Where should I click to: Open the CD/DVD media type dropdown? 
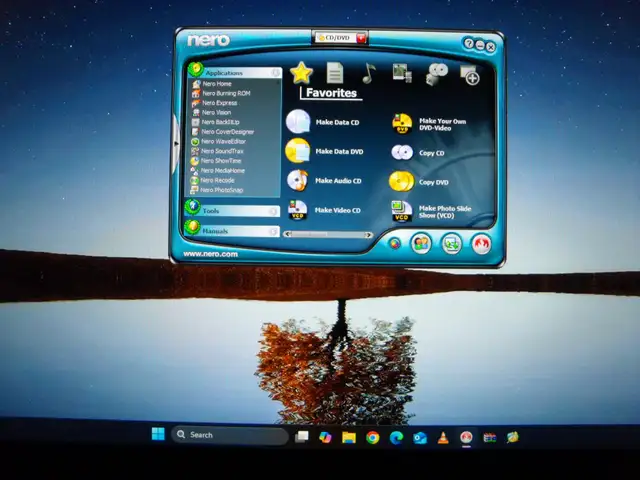pyautogui.click(x=362, y=38)
